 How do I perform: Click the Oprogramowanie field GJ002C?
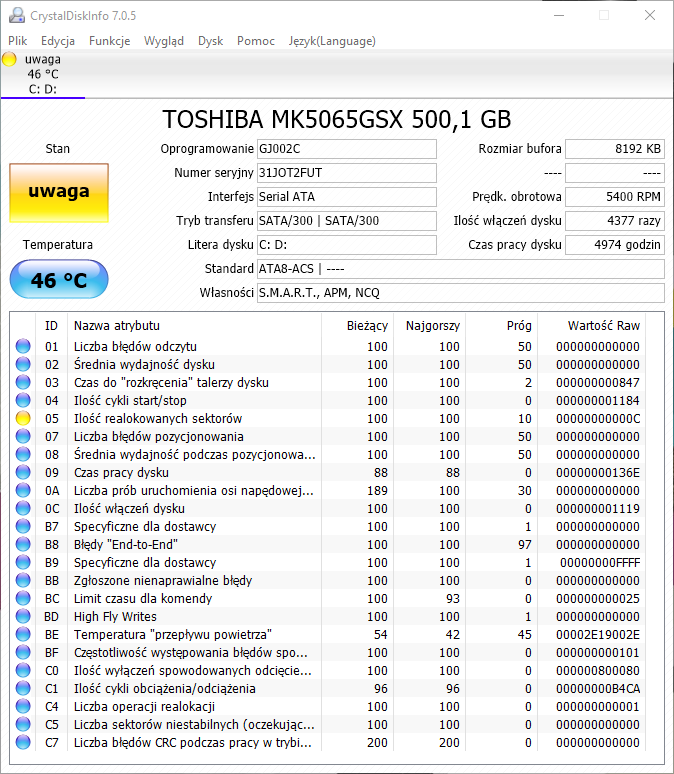tap(347, 149)
